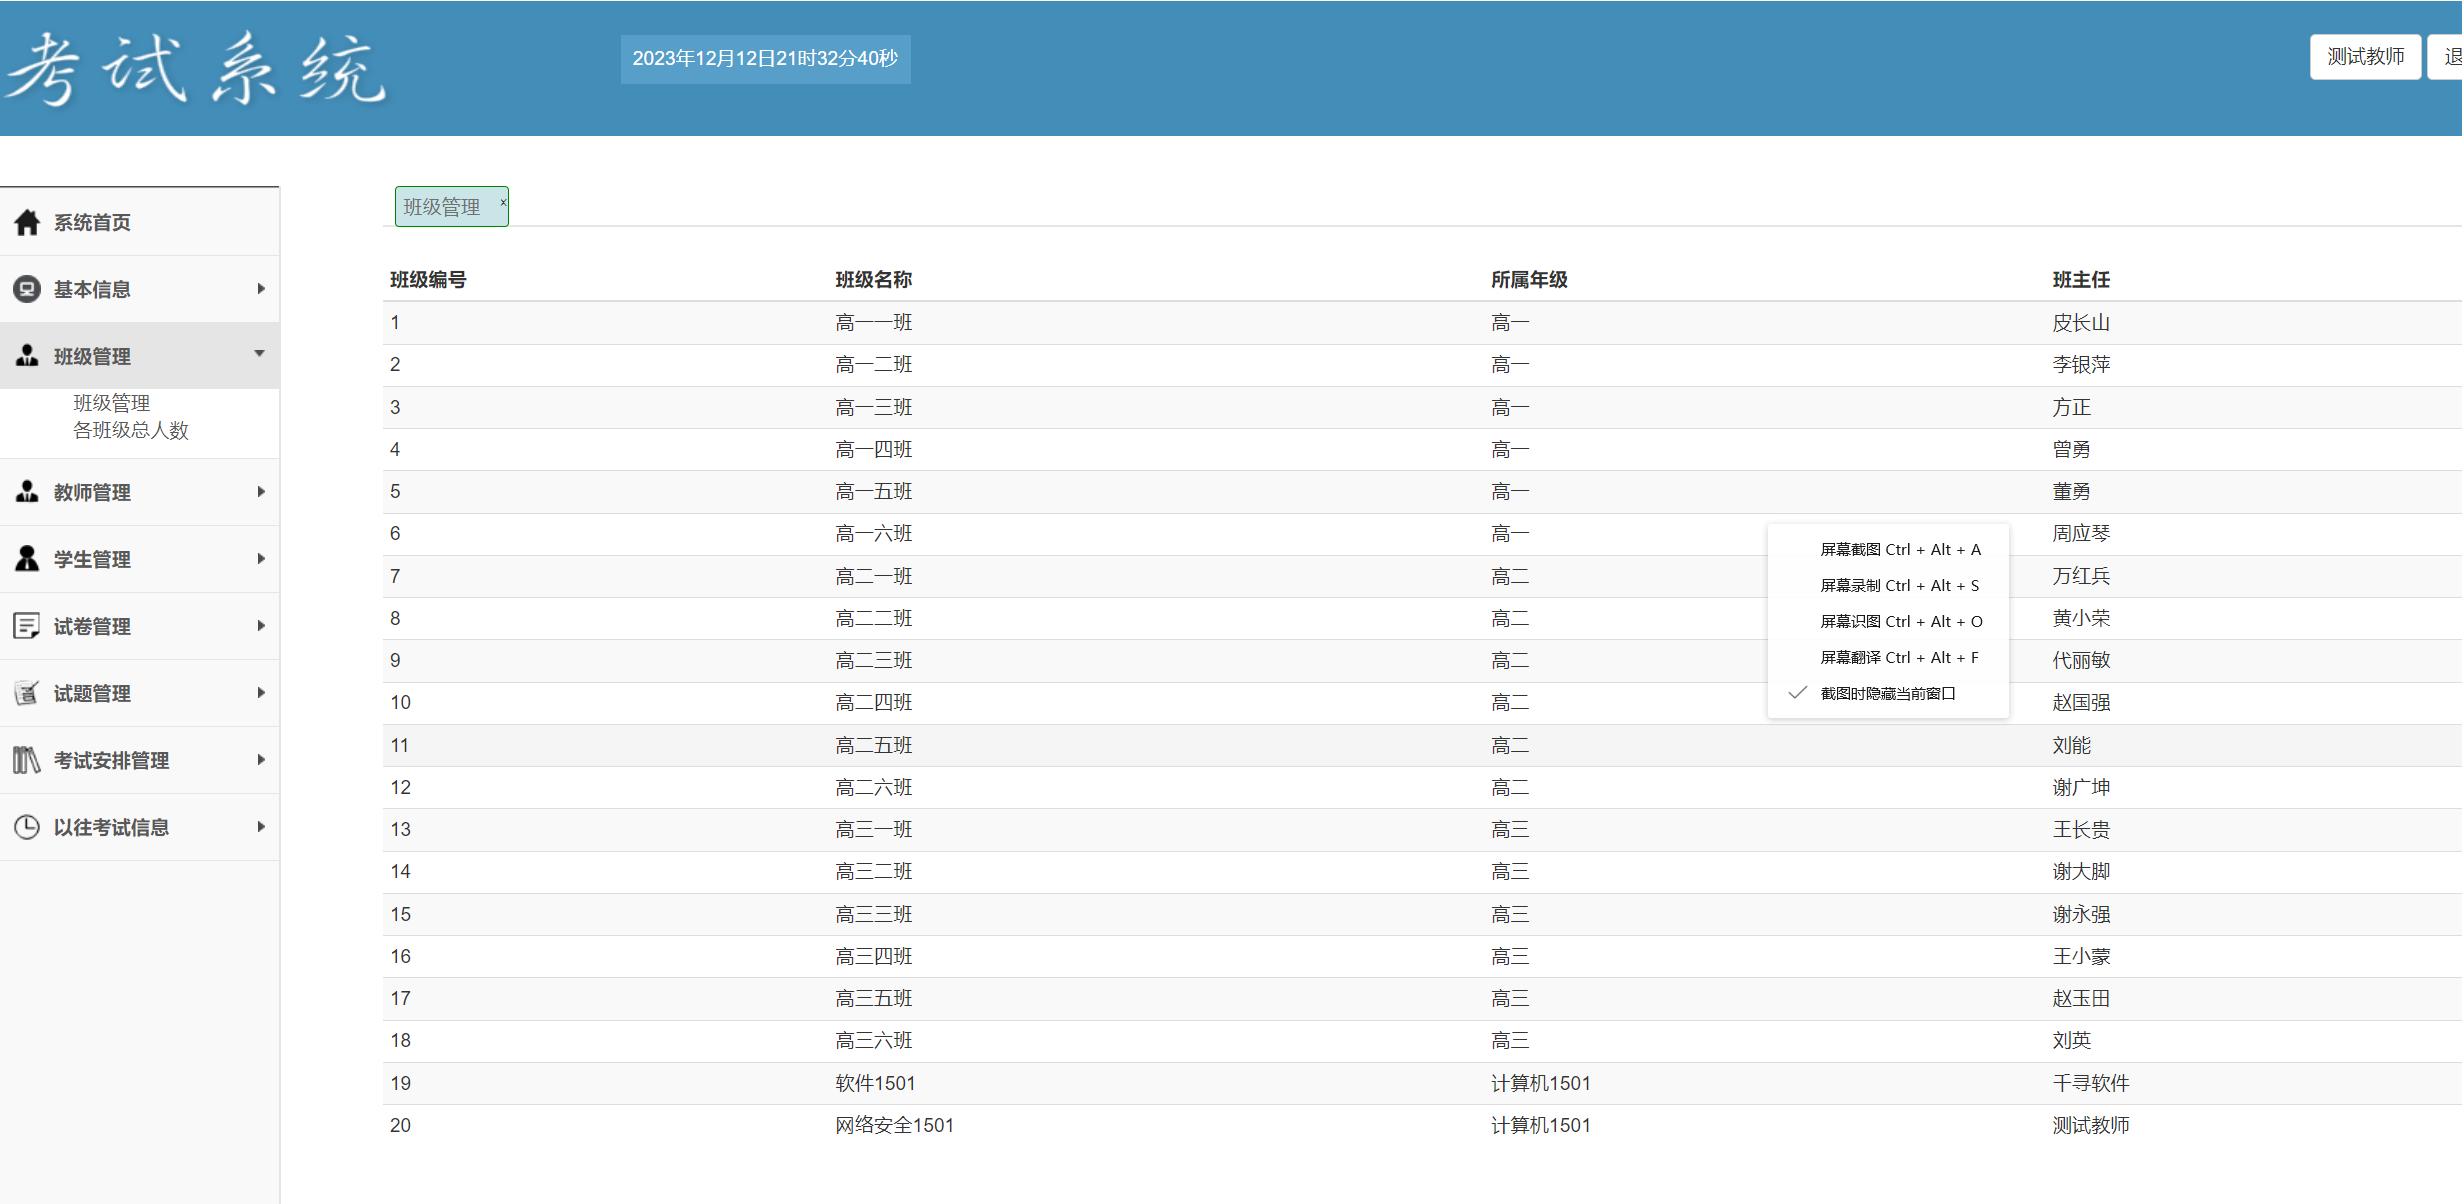Choose 屏幕截图 Ctrl+Alt+A menu entry
This screenshot has height=1204, width=2462.
click(x=1899, y=549)
